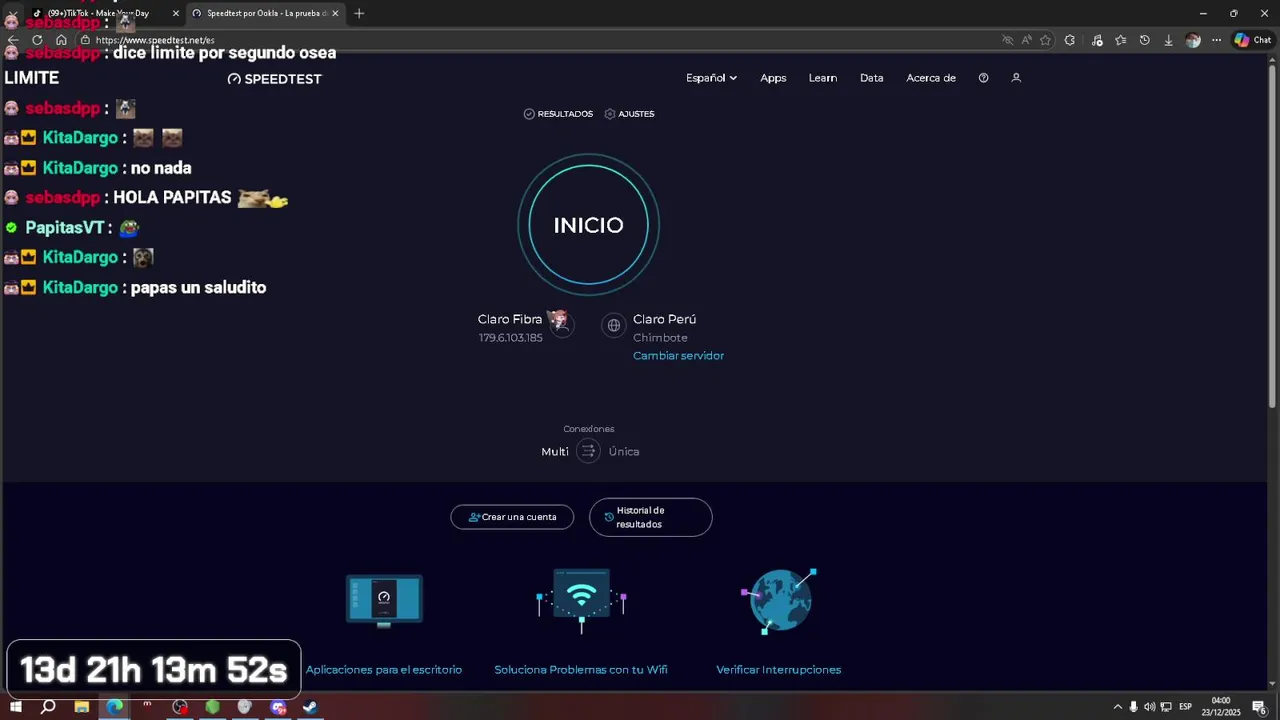Open the Steam taskbar icon
Screen dimensions: 1280x720
coord(310,707)
